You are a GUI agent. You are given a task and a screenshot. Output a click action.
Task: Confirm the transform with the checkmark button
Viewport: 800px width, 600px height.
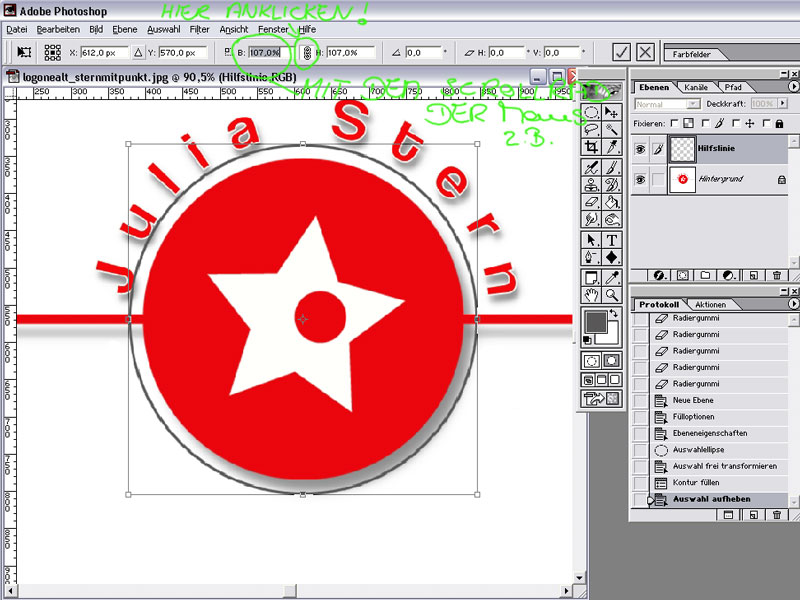coord(621,52)
